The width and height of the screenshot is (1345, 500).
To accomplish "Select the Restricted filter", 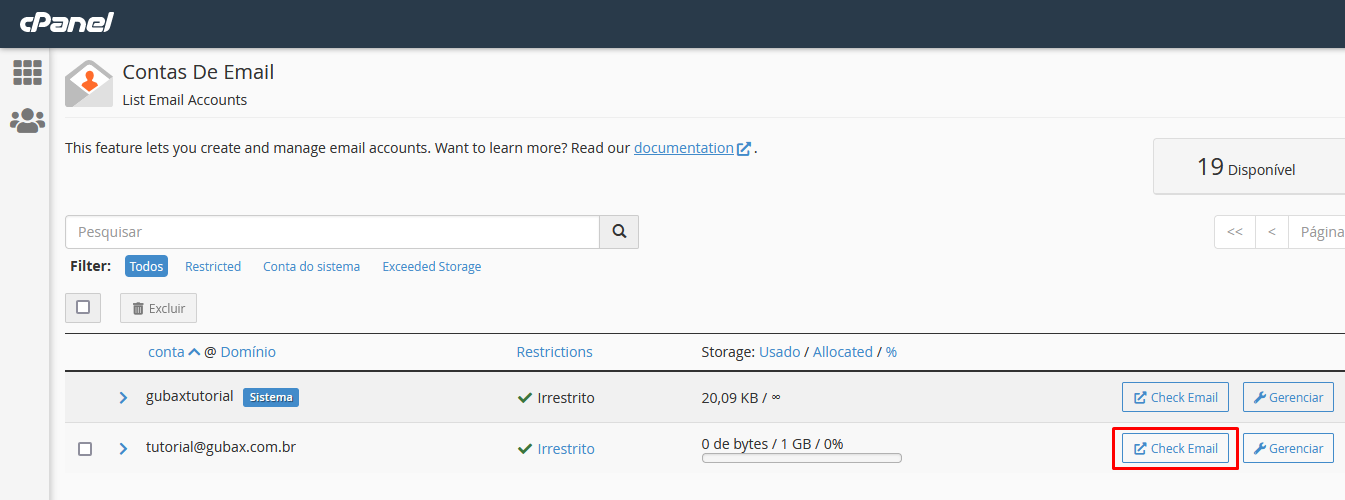I will [x=213, y=267].
